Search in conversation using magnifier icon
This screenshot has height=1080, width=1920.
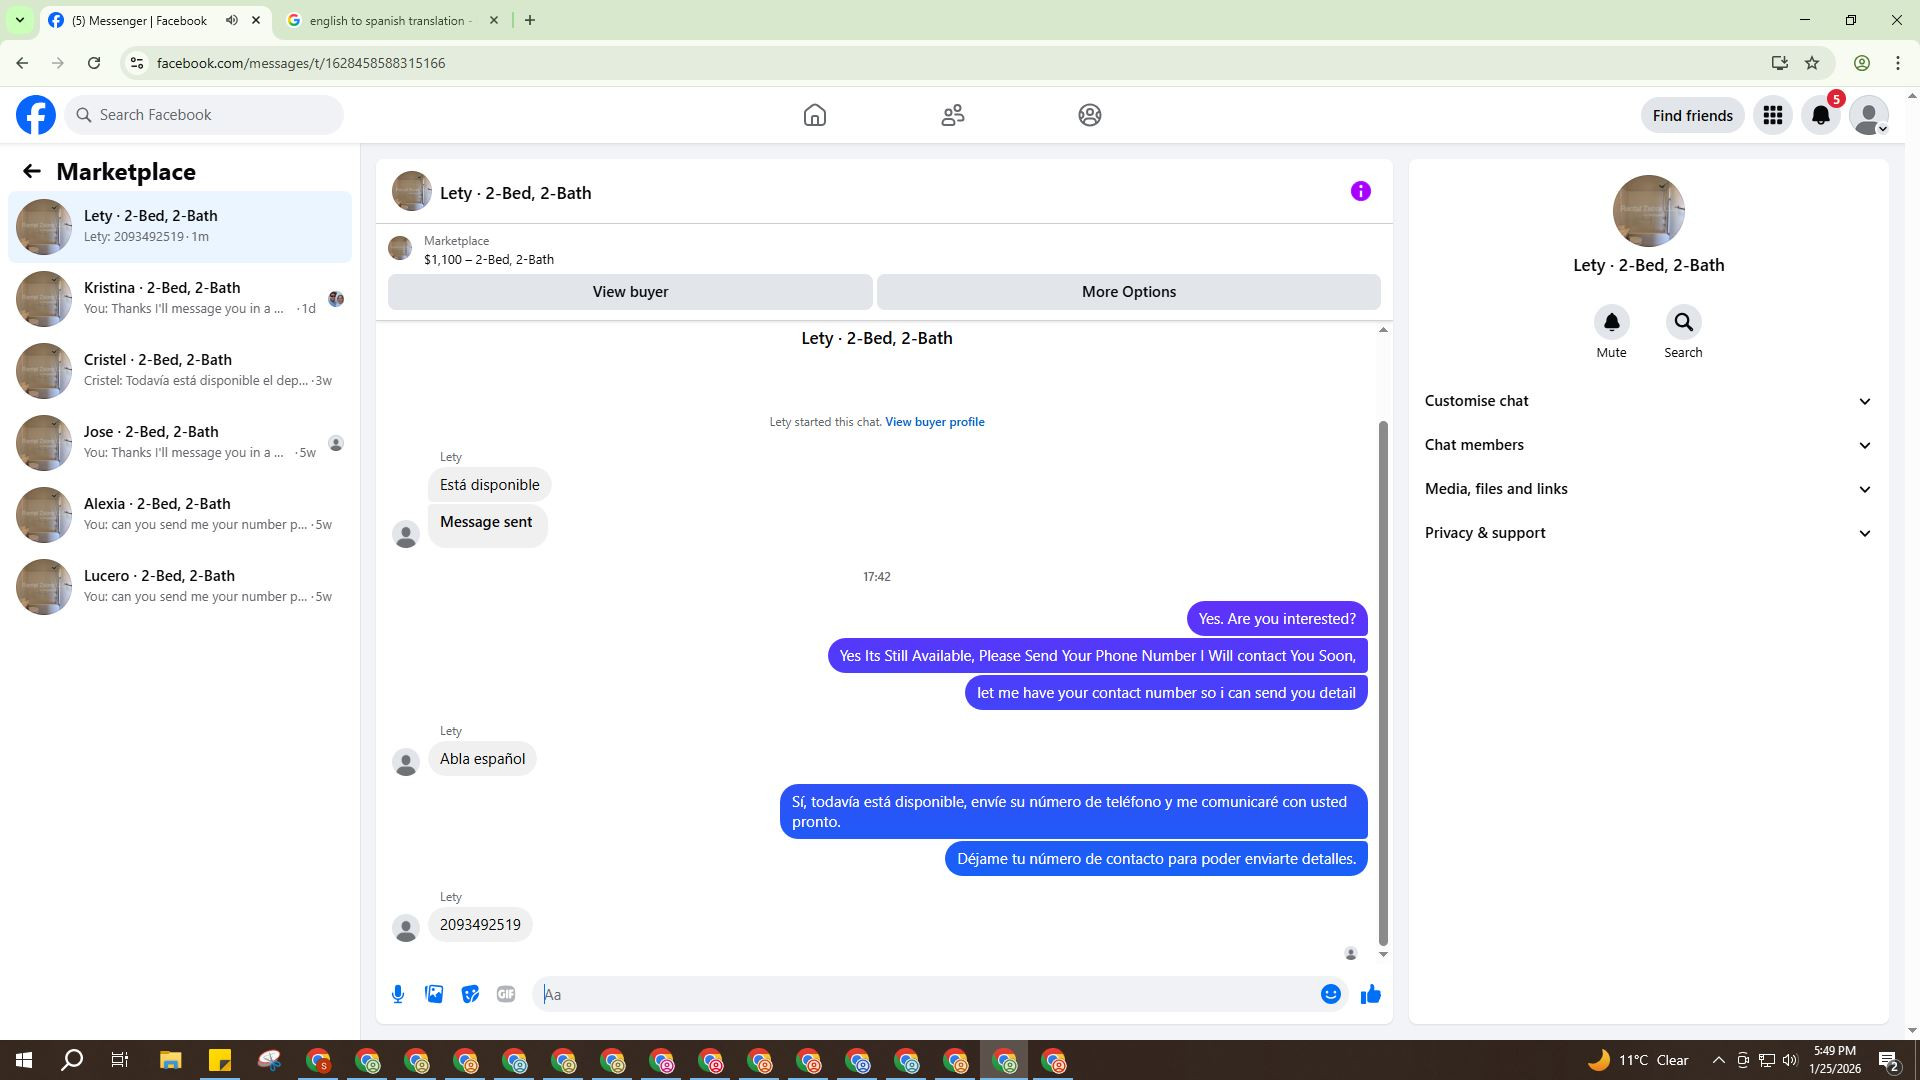click(x=1683, y=322)
